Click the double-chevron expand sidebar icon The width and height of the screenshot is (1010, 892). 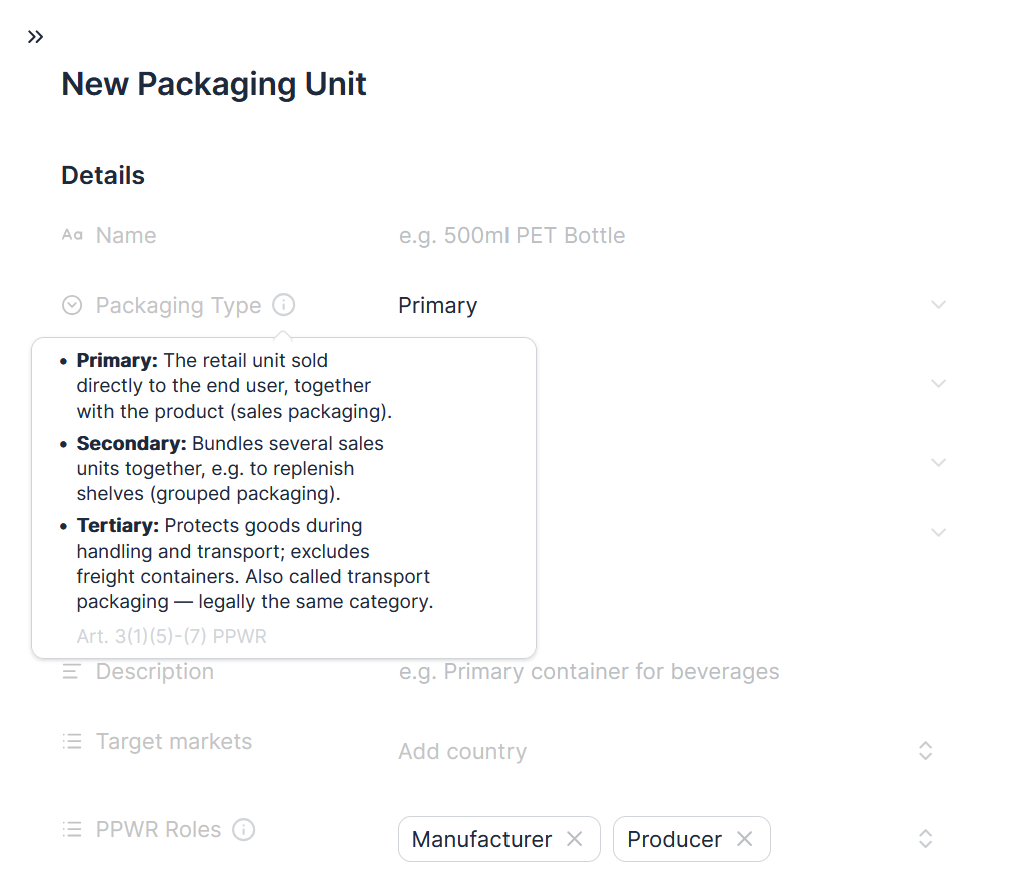35,37
